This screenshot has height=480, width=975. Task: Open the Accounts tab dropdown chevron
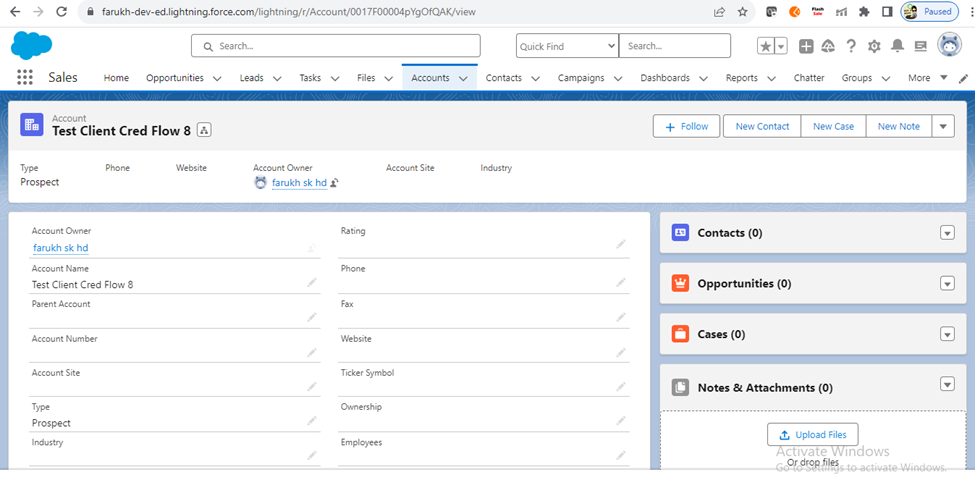point(463,78)
